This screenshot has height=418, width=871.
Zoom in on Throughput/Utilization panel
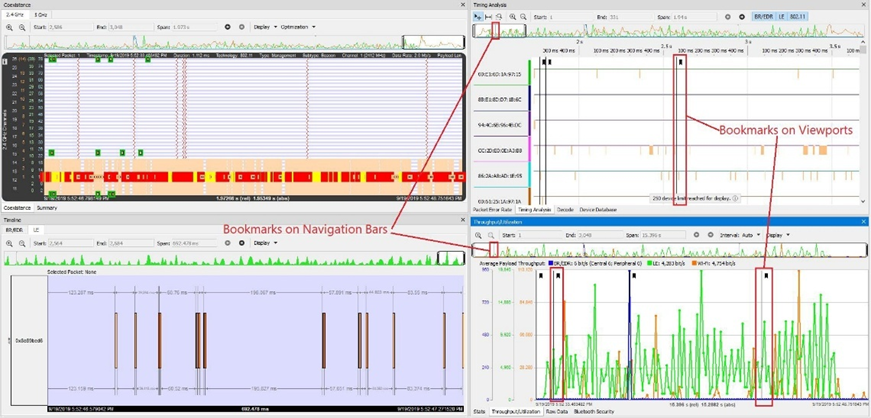pos(478,235)
